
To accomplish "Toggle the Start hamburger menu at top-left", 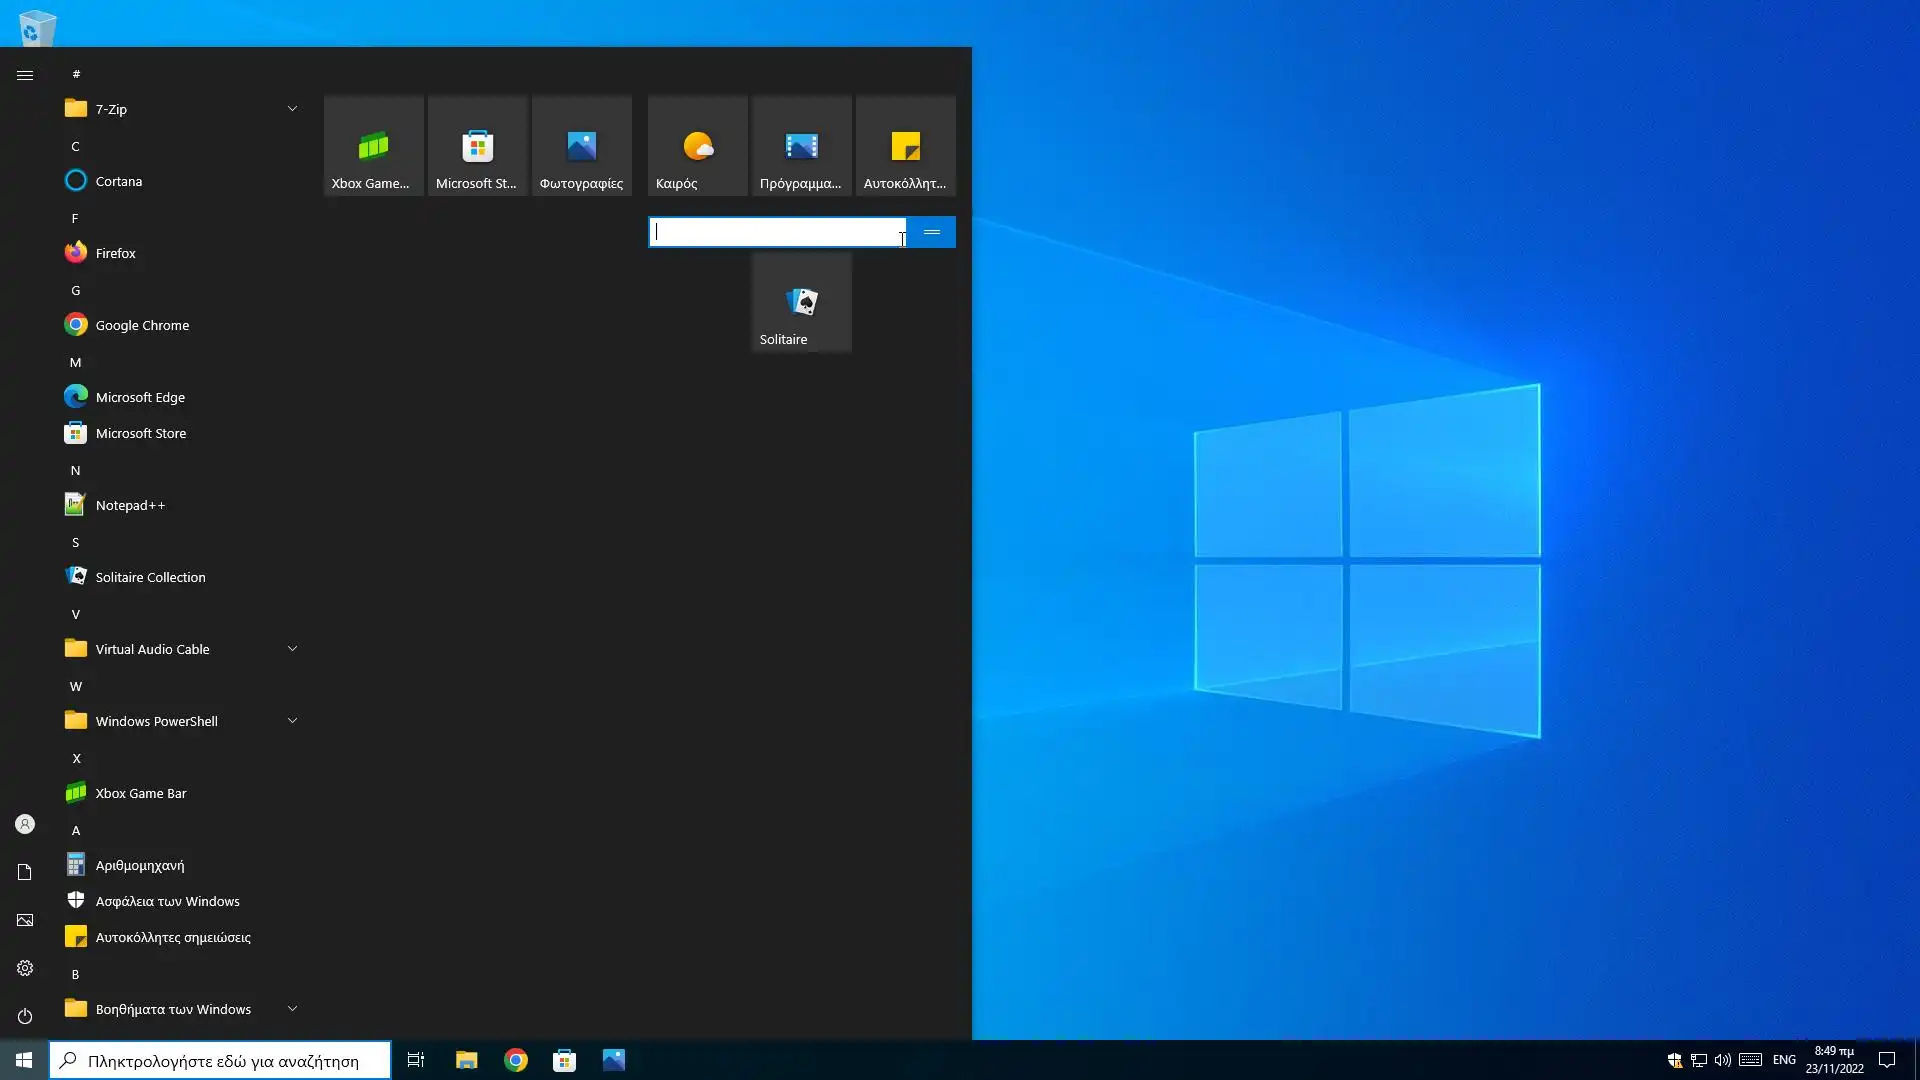I will (25, 75).
